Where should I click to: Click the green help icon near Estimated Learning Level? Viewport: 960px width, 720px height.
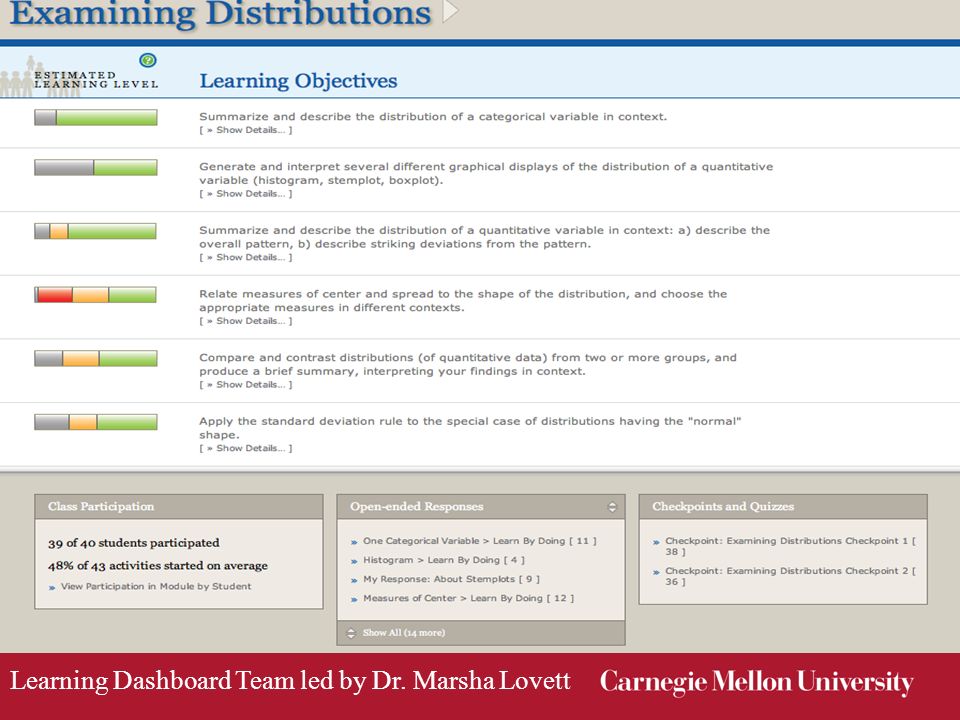[148, 60]
